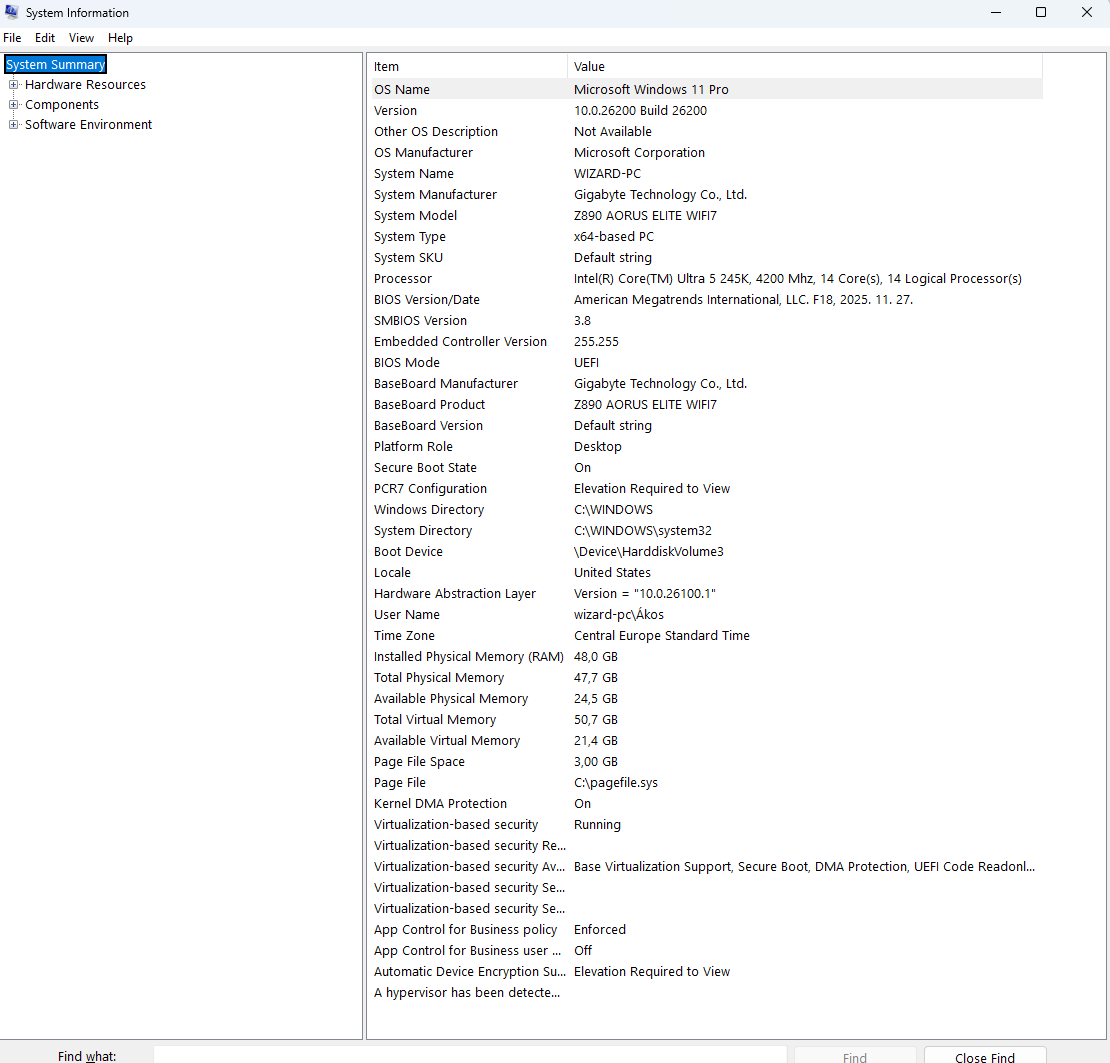Click the Item column header
This screenshot has width=1110, height=1063.
tap(468, 67)
